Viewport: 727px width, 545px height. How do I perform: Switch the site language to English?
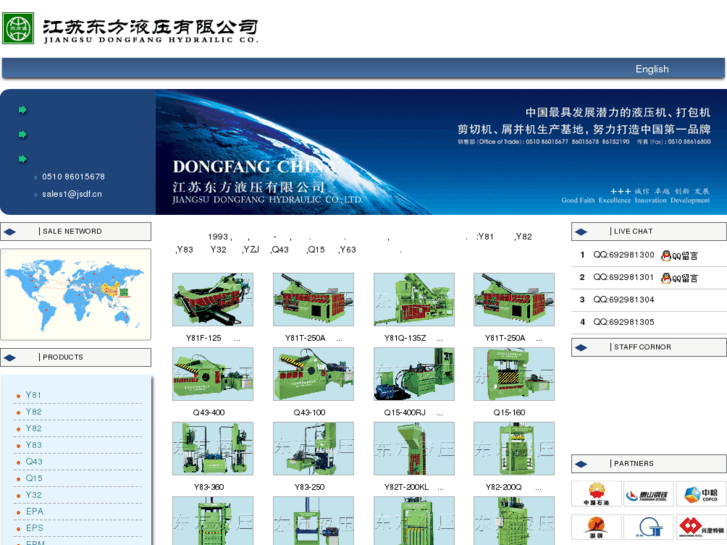click(x=652, y=69)
